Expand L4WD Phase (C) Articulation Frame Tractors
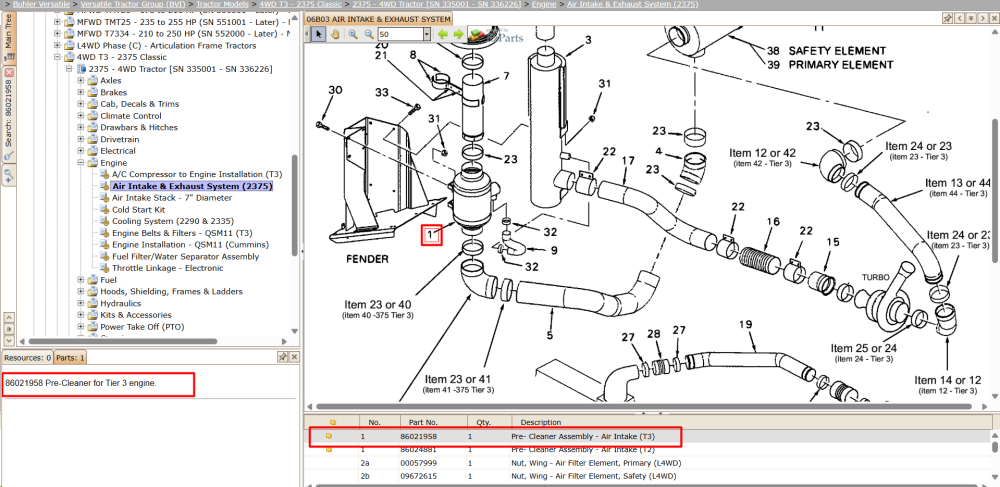1000x487 pixels. (57, 45)
